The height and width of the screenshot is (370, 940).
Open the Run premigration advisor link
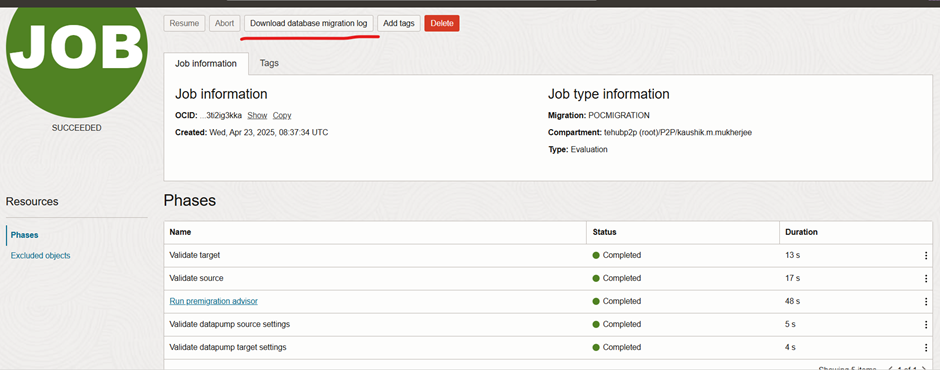(213, 301)
